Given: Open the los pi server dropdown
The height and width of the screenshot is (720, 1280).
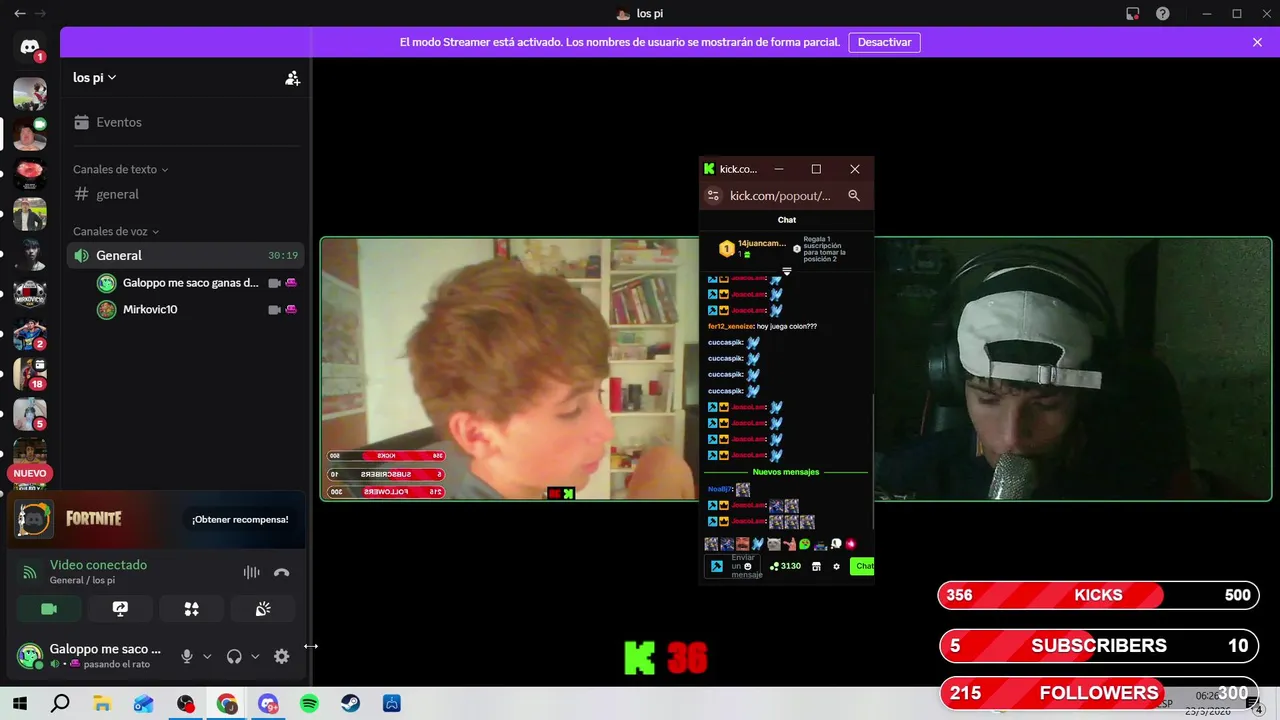Looking at the screenshot, I should tap(95, 78).
